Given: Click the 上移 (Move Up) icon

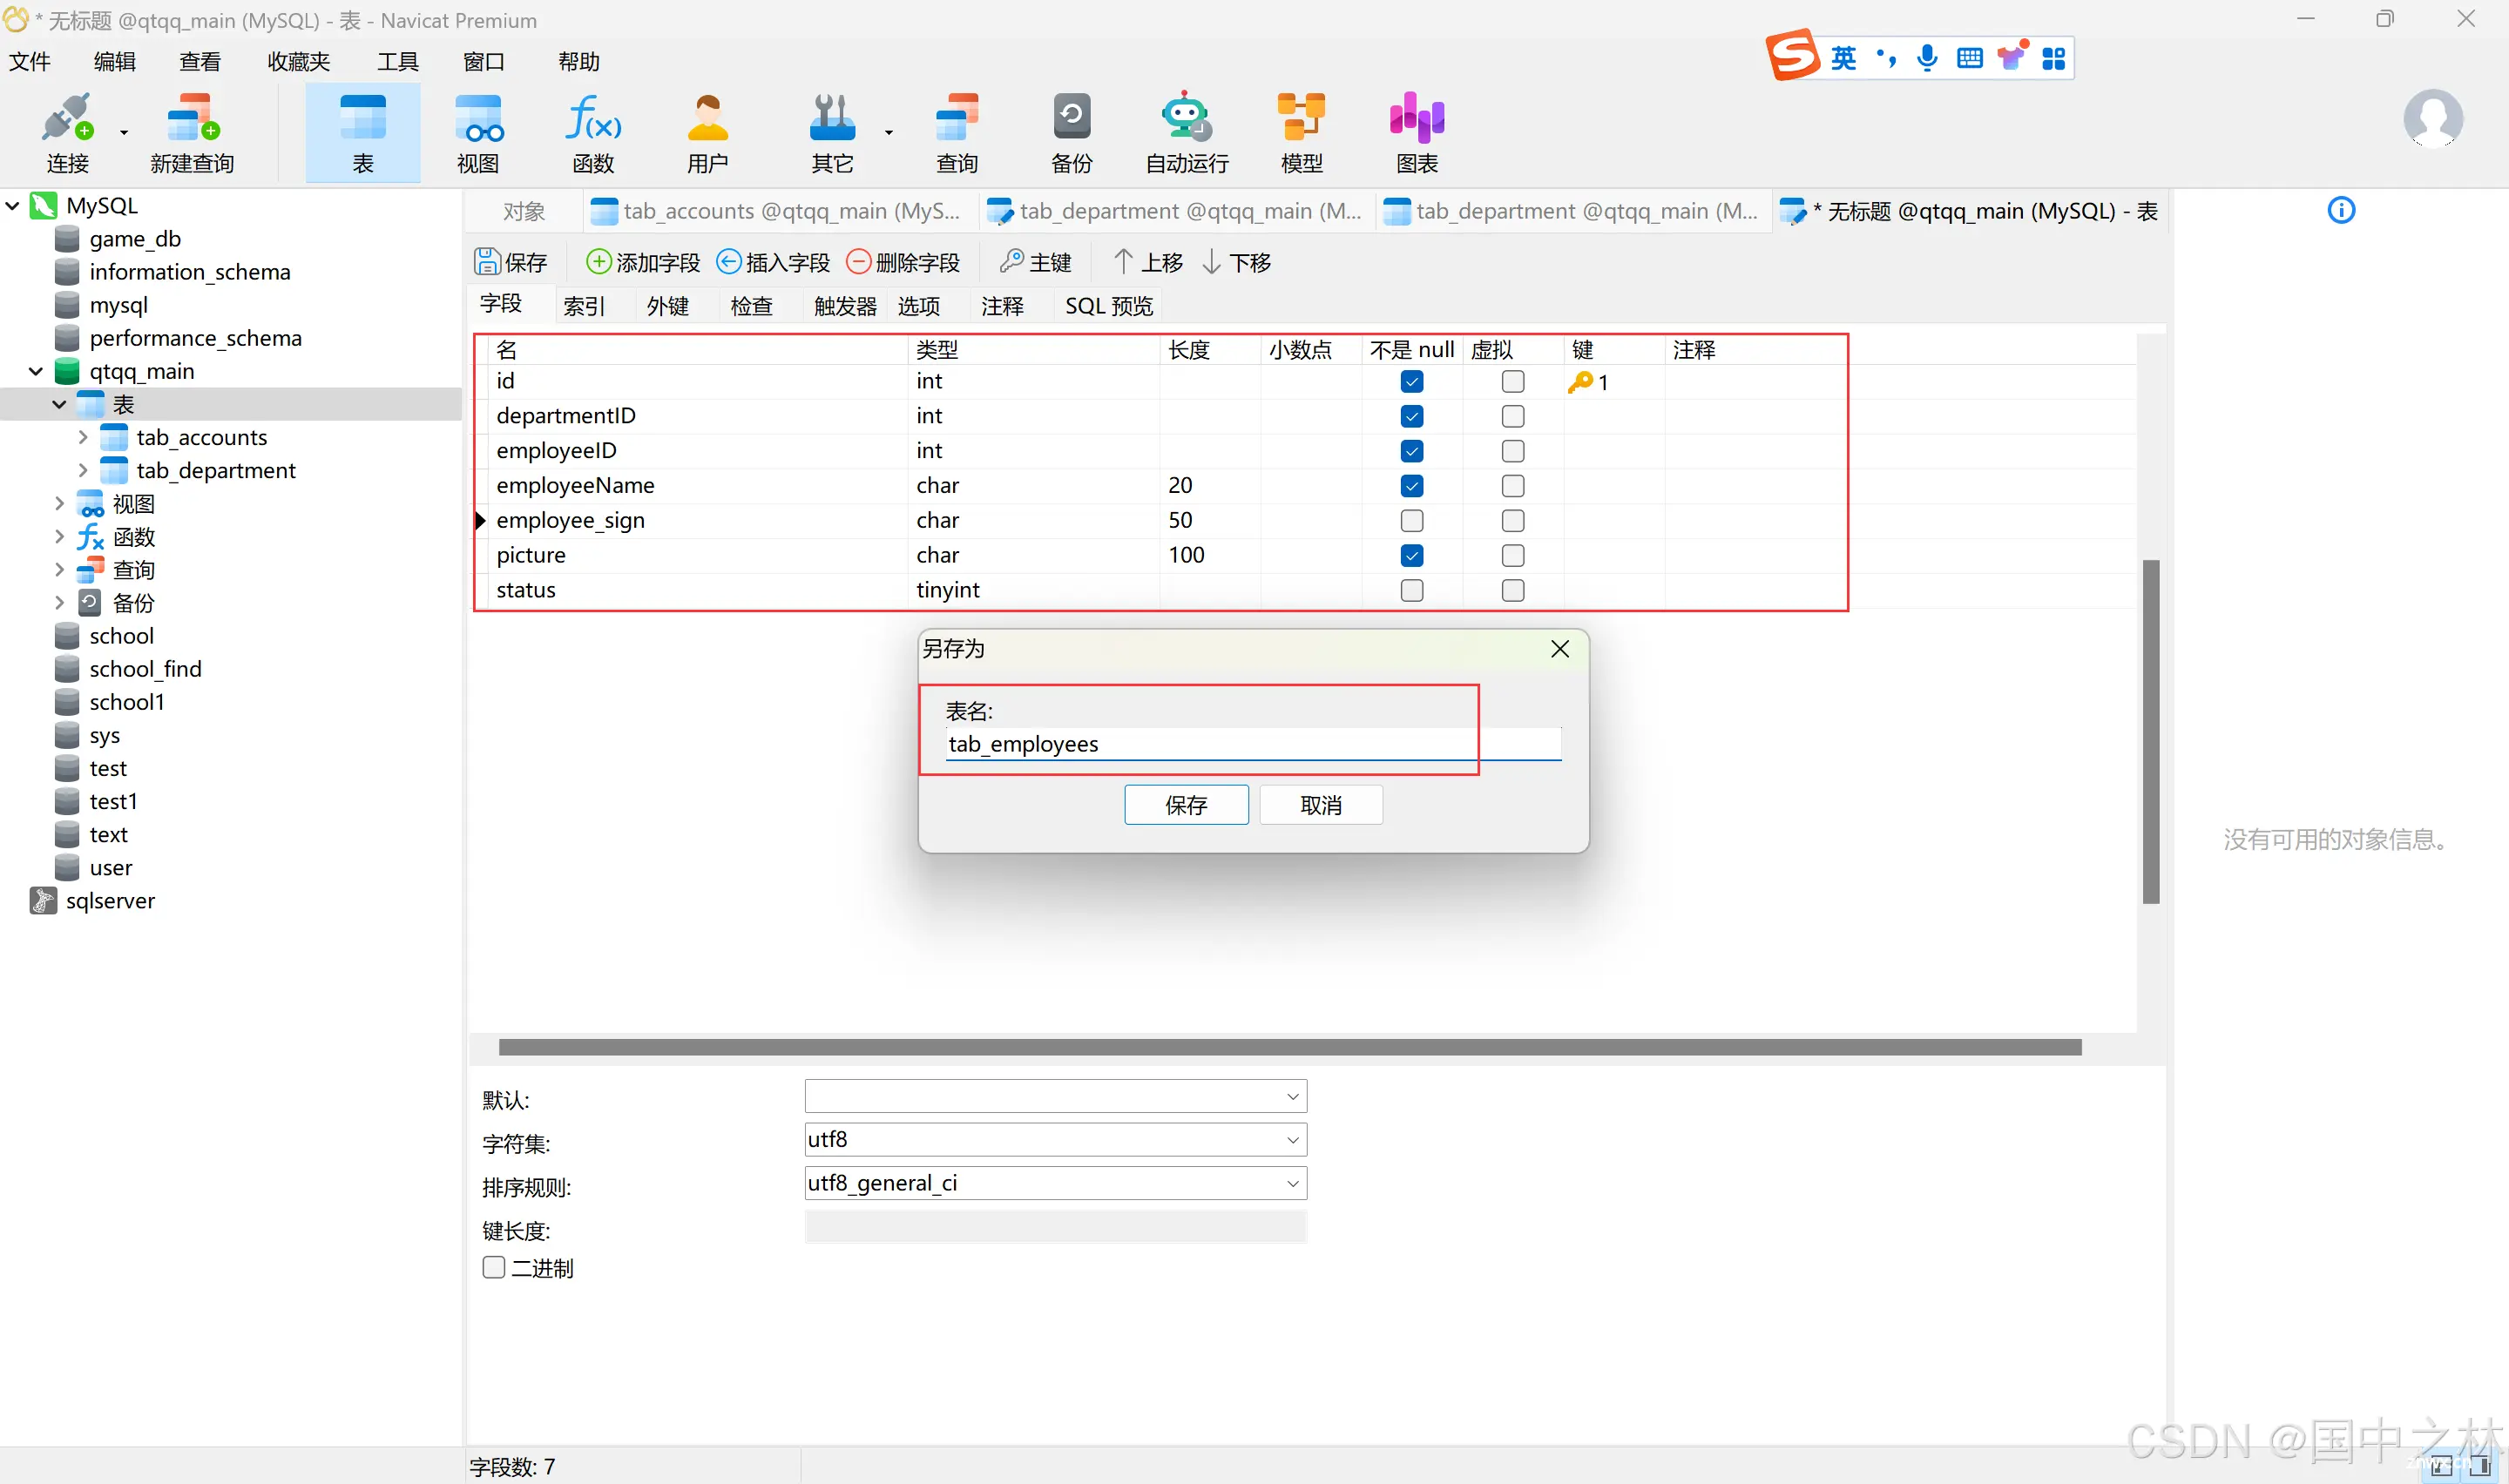Looking at the screenshot, I should pyautogui.click(x=1145, y=261).
